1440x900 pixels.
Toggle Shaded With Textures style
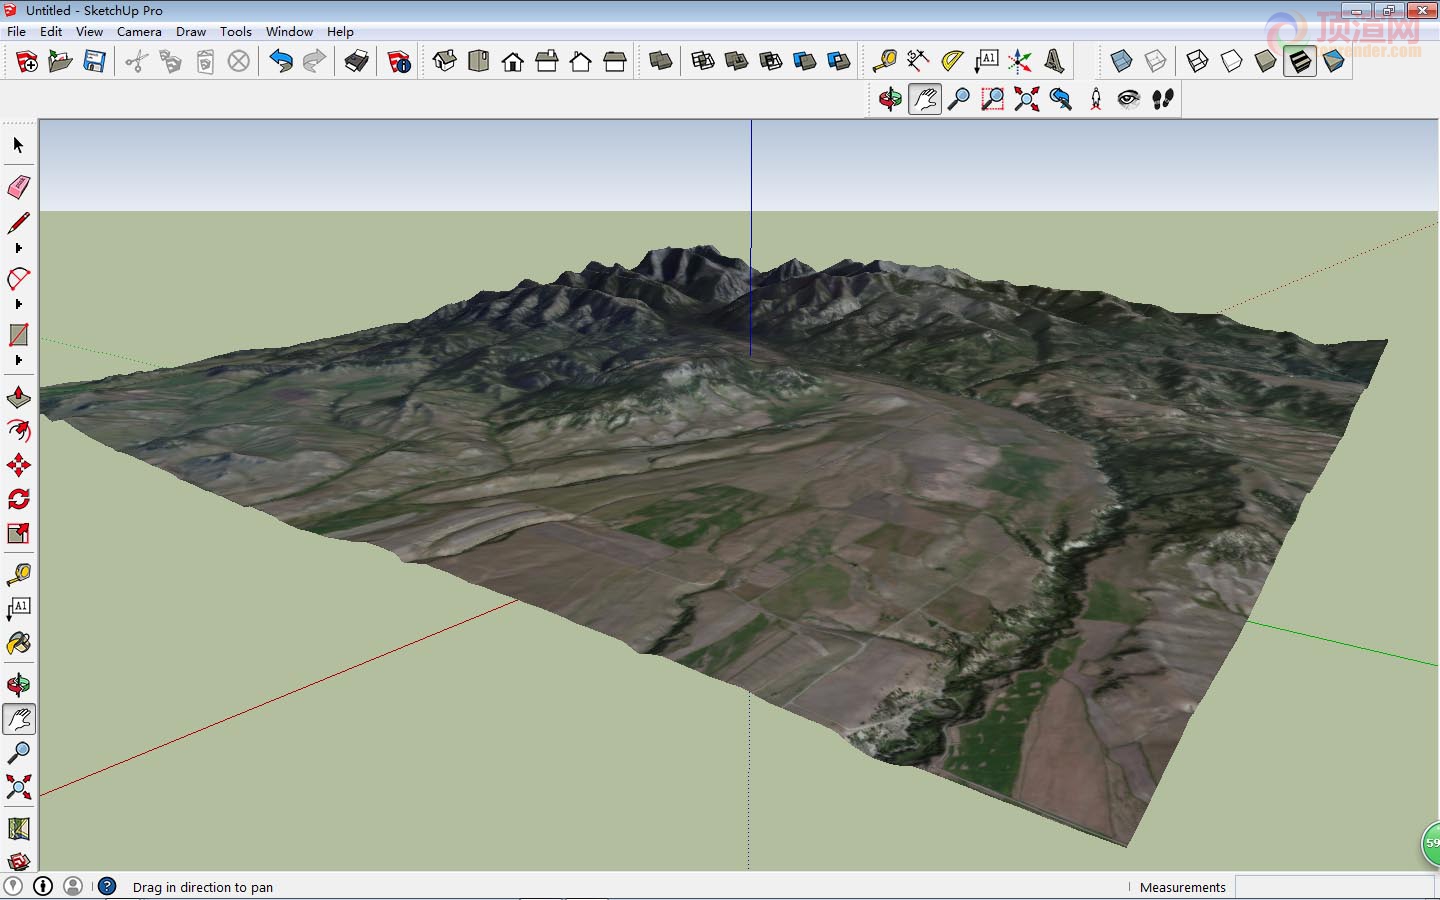[1299, 62]
